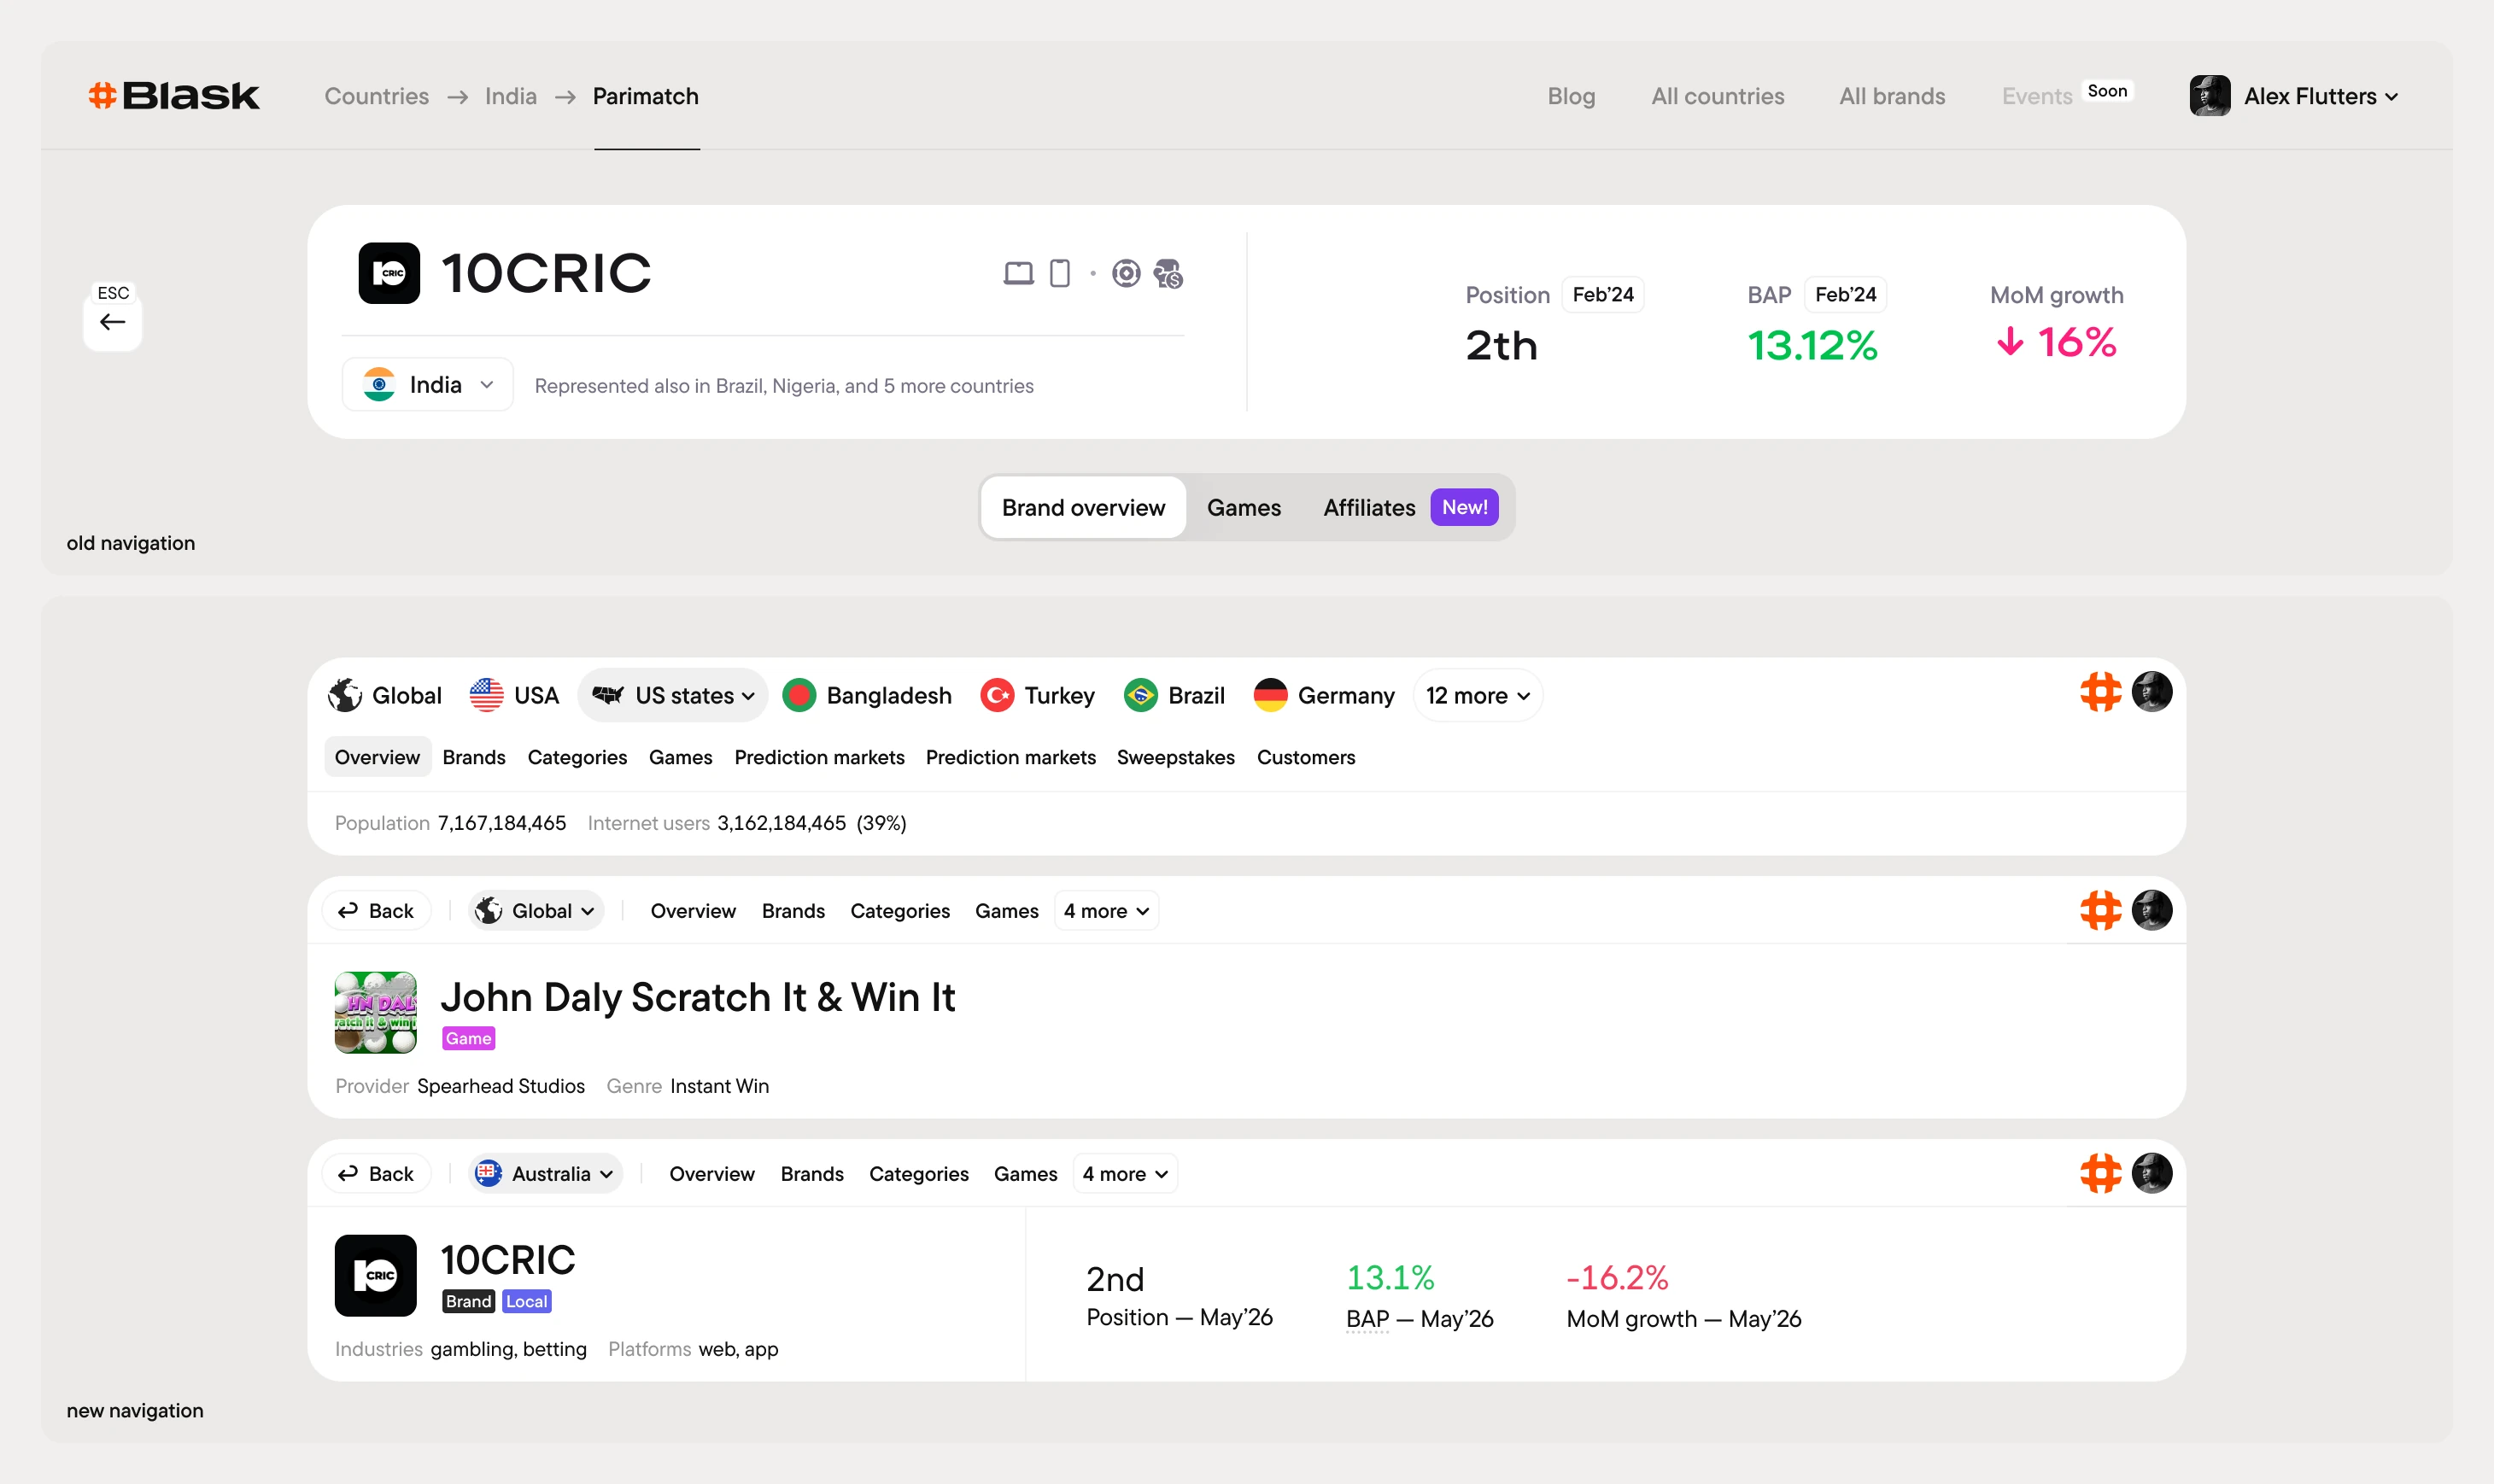Click the orange hash icon in the Australia bar
Image resolution: width=2494 pixels, height=1484 pixels.
click(x=2101, y=1174)
